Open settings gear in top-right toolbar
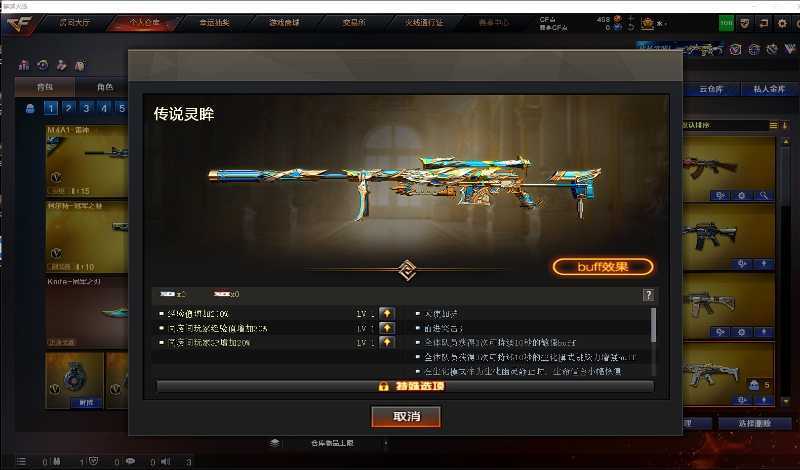The image size is (800, 470). [782, 23]
